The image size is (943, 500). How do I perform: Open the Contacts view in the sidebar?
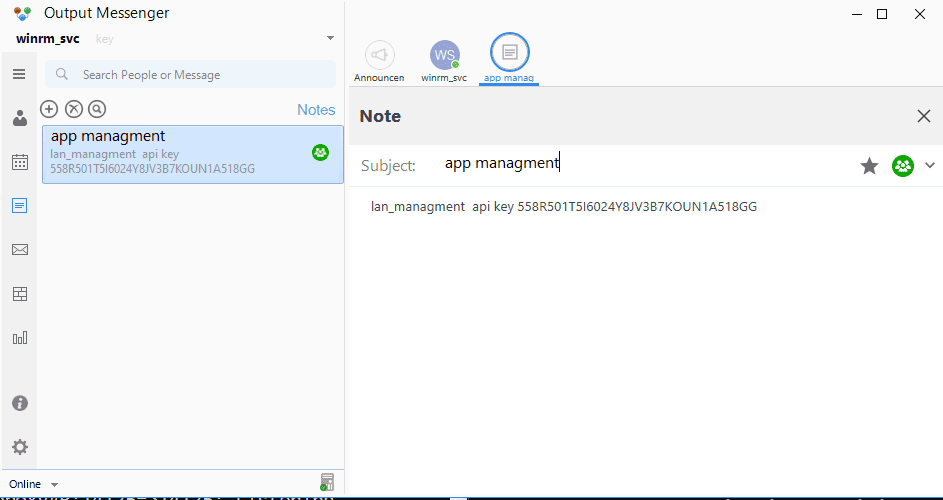pyautogui.click(x=19, y=118)
